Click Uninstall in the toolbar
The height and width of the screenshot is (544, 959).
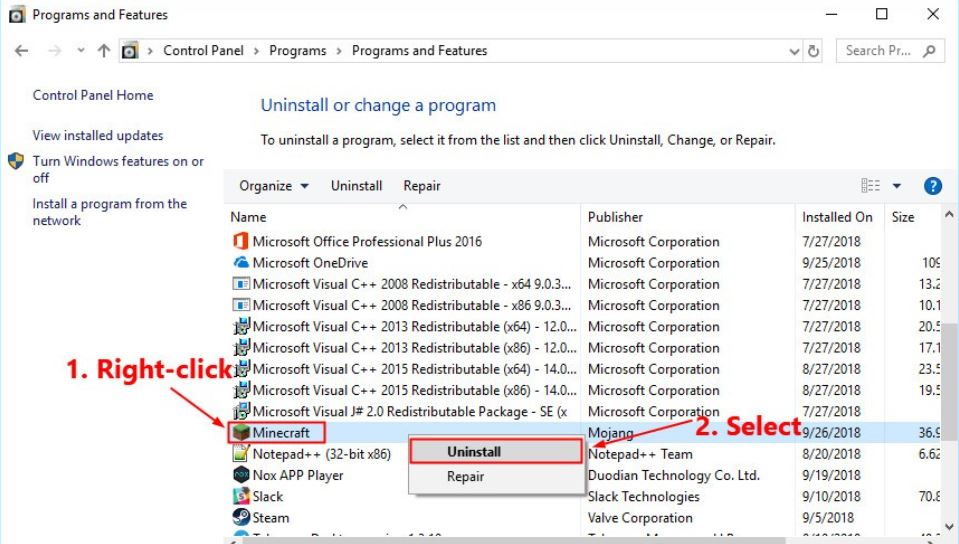coord(357,185)
